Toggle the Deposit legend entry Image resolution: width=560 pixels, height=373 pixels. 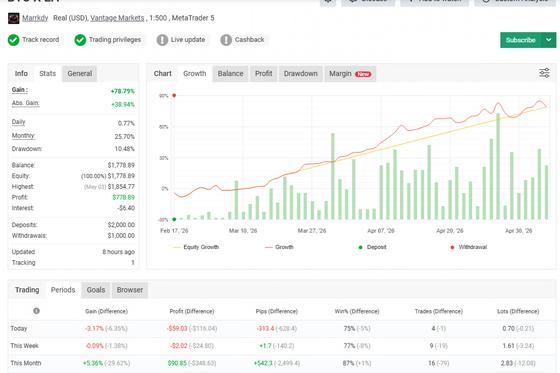click(372, 247)
